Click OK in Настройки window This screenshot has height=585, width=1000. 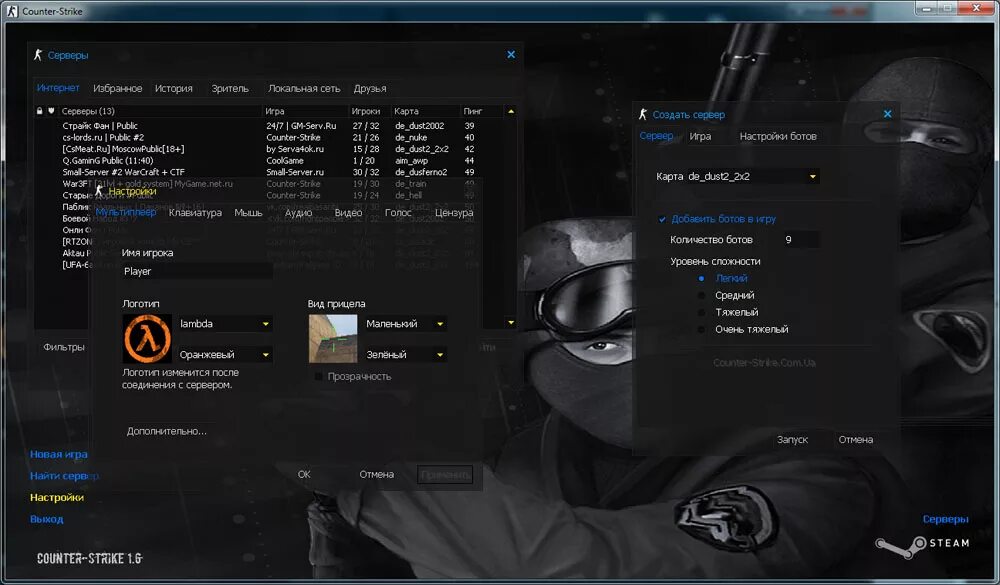304,475
